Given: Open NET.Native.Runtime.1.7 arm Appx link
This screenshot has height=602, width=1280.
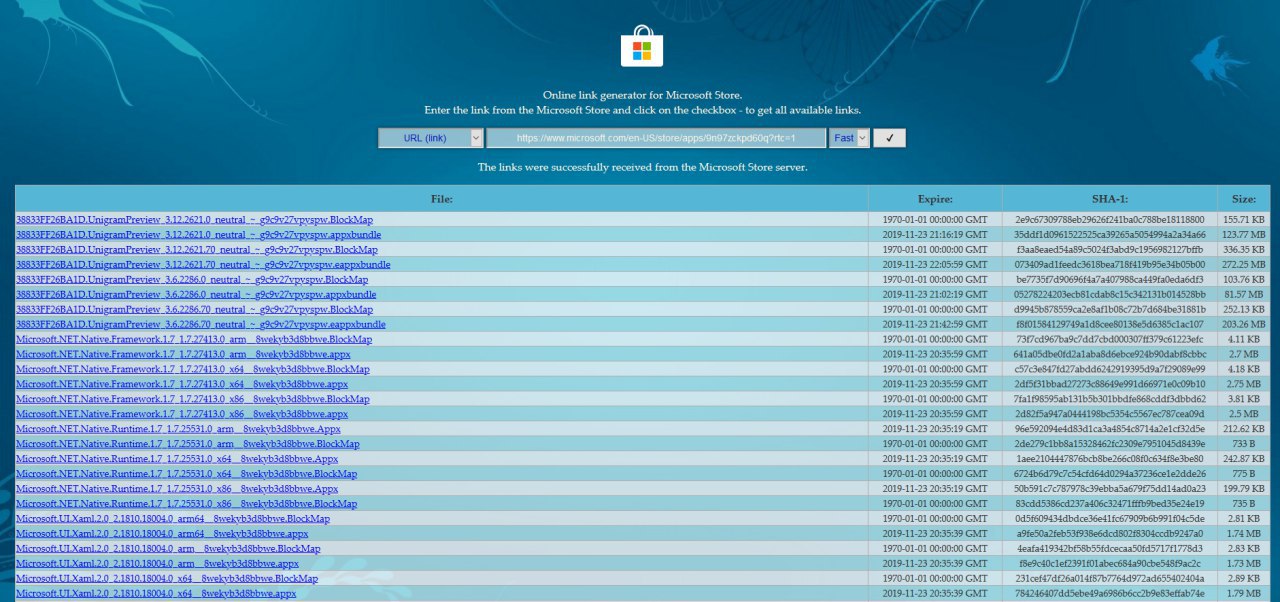Looking at the screenshot, I should [178, 429].
